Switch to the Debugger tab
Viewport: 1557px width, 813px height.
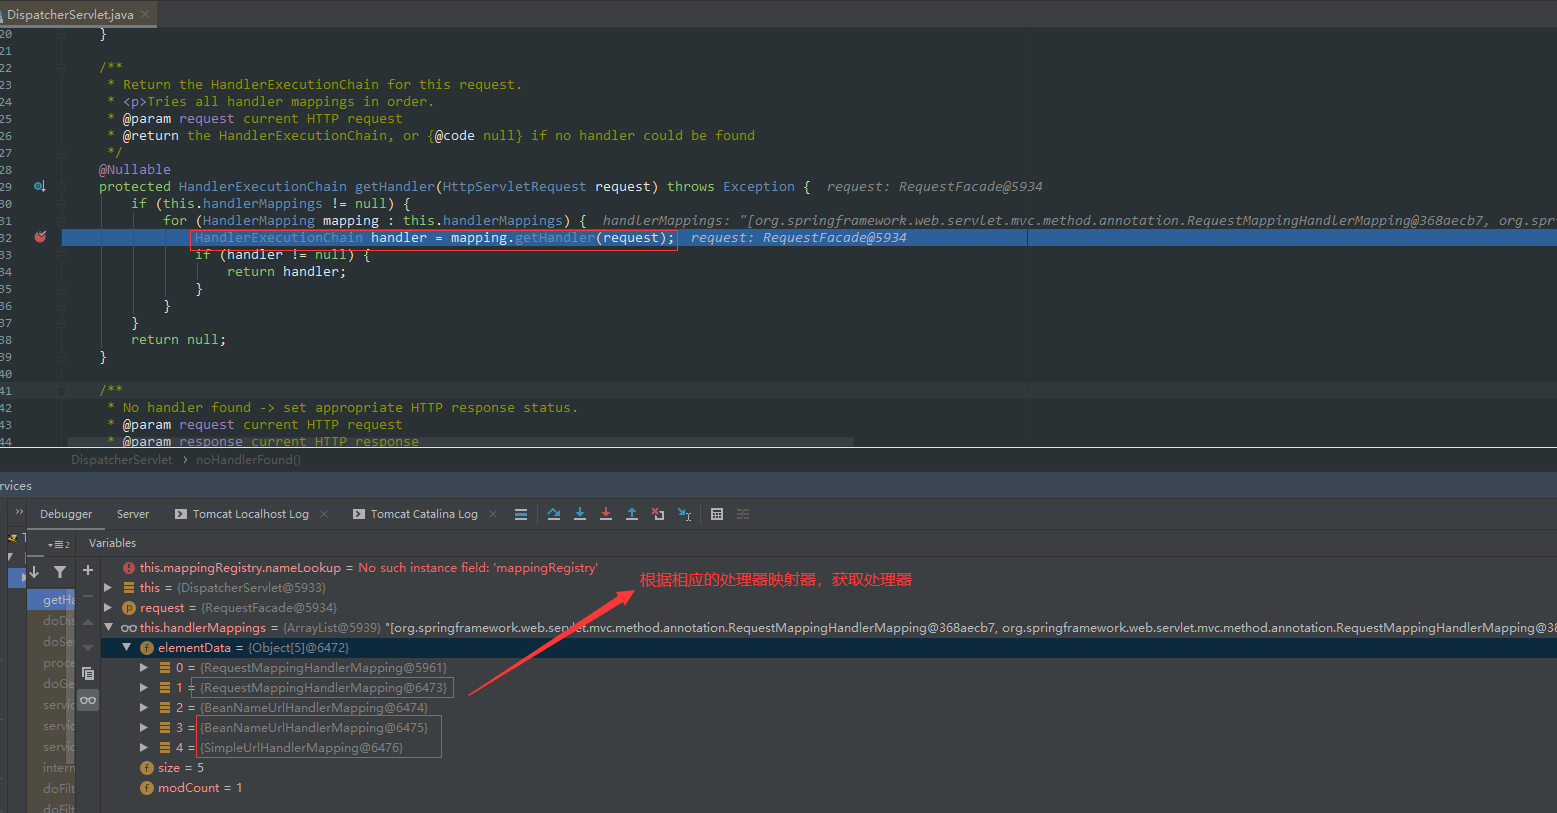(x=66, y=514)
